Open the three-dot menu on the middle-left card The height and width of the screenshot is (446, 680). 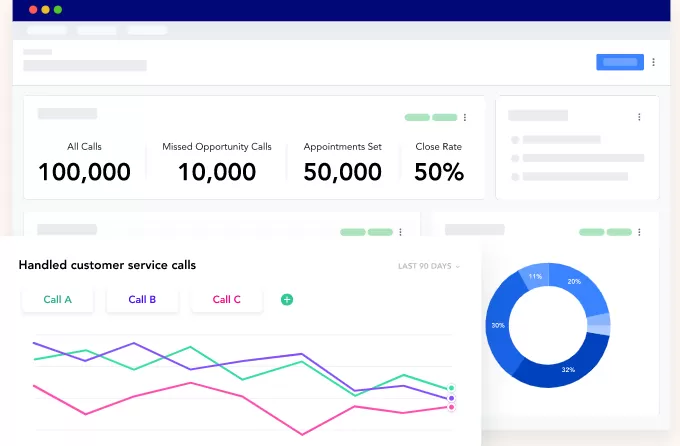pos(400,232)
